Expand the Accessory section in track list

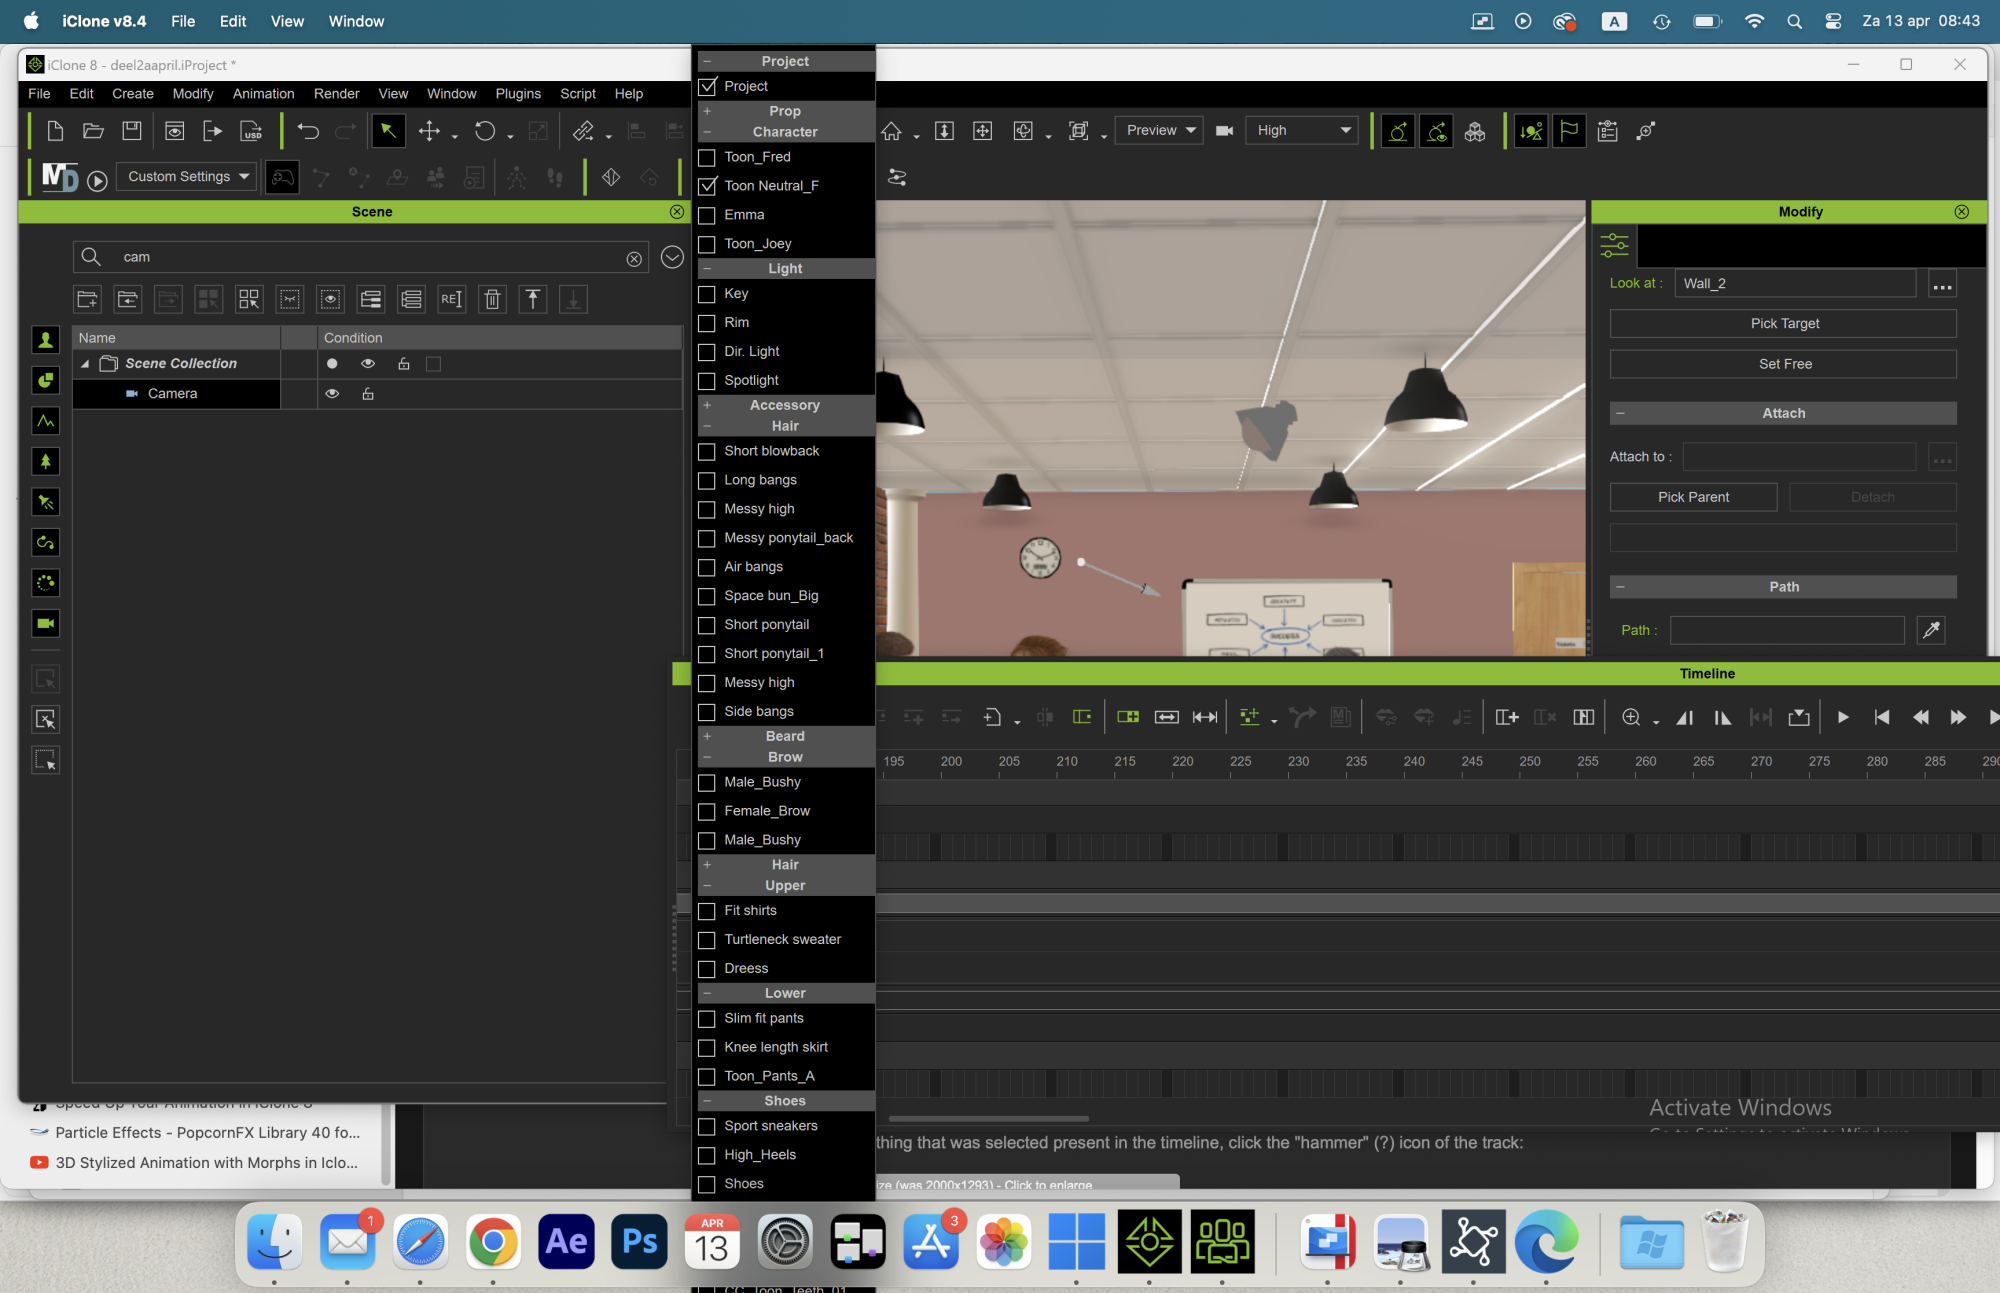click(707, 405)
